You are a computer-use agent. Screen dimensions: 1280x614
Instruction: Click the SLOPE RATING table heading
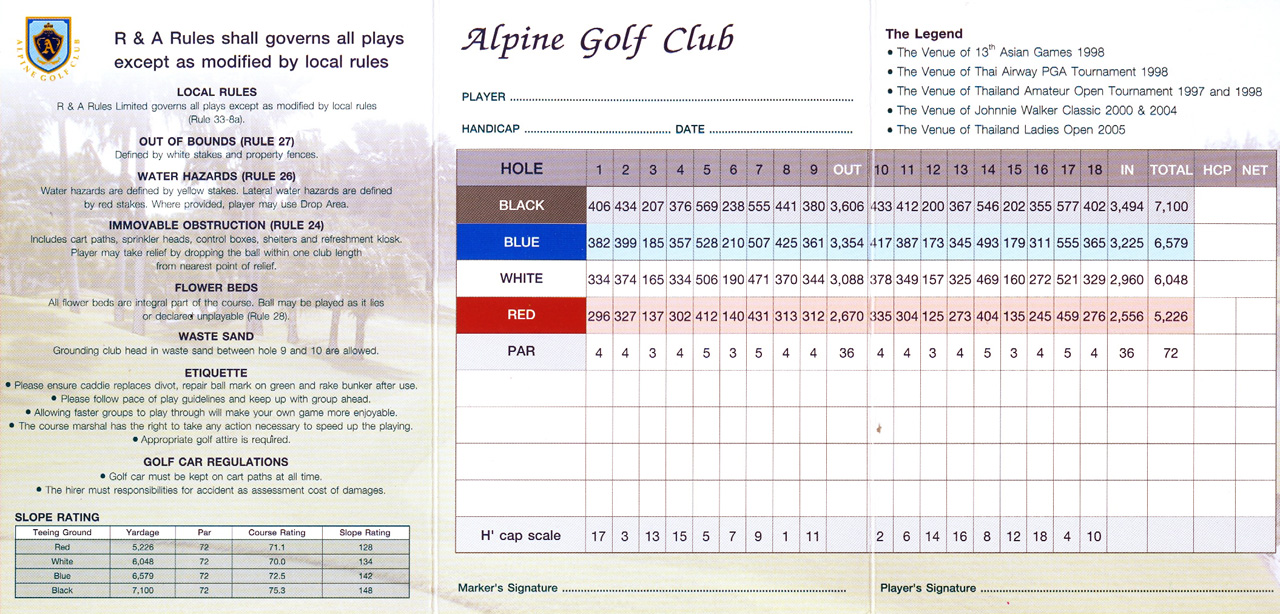tap(57, 517)
